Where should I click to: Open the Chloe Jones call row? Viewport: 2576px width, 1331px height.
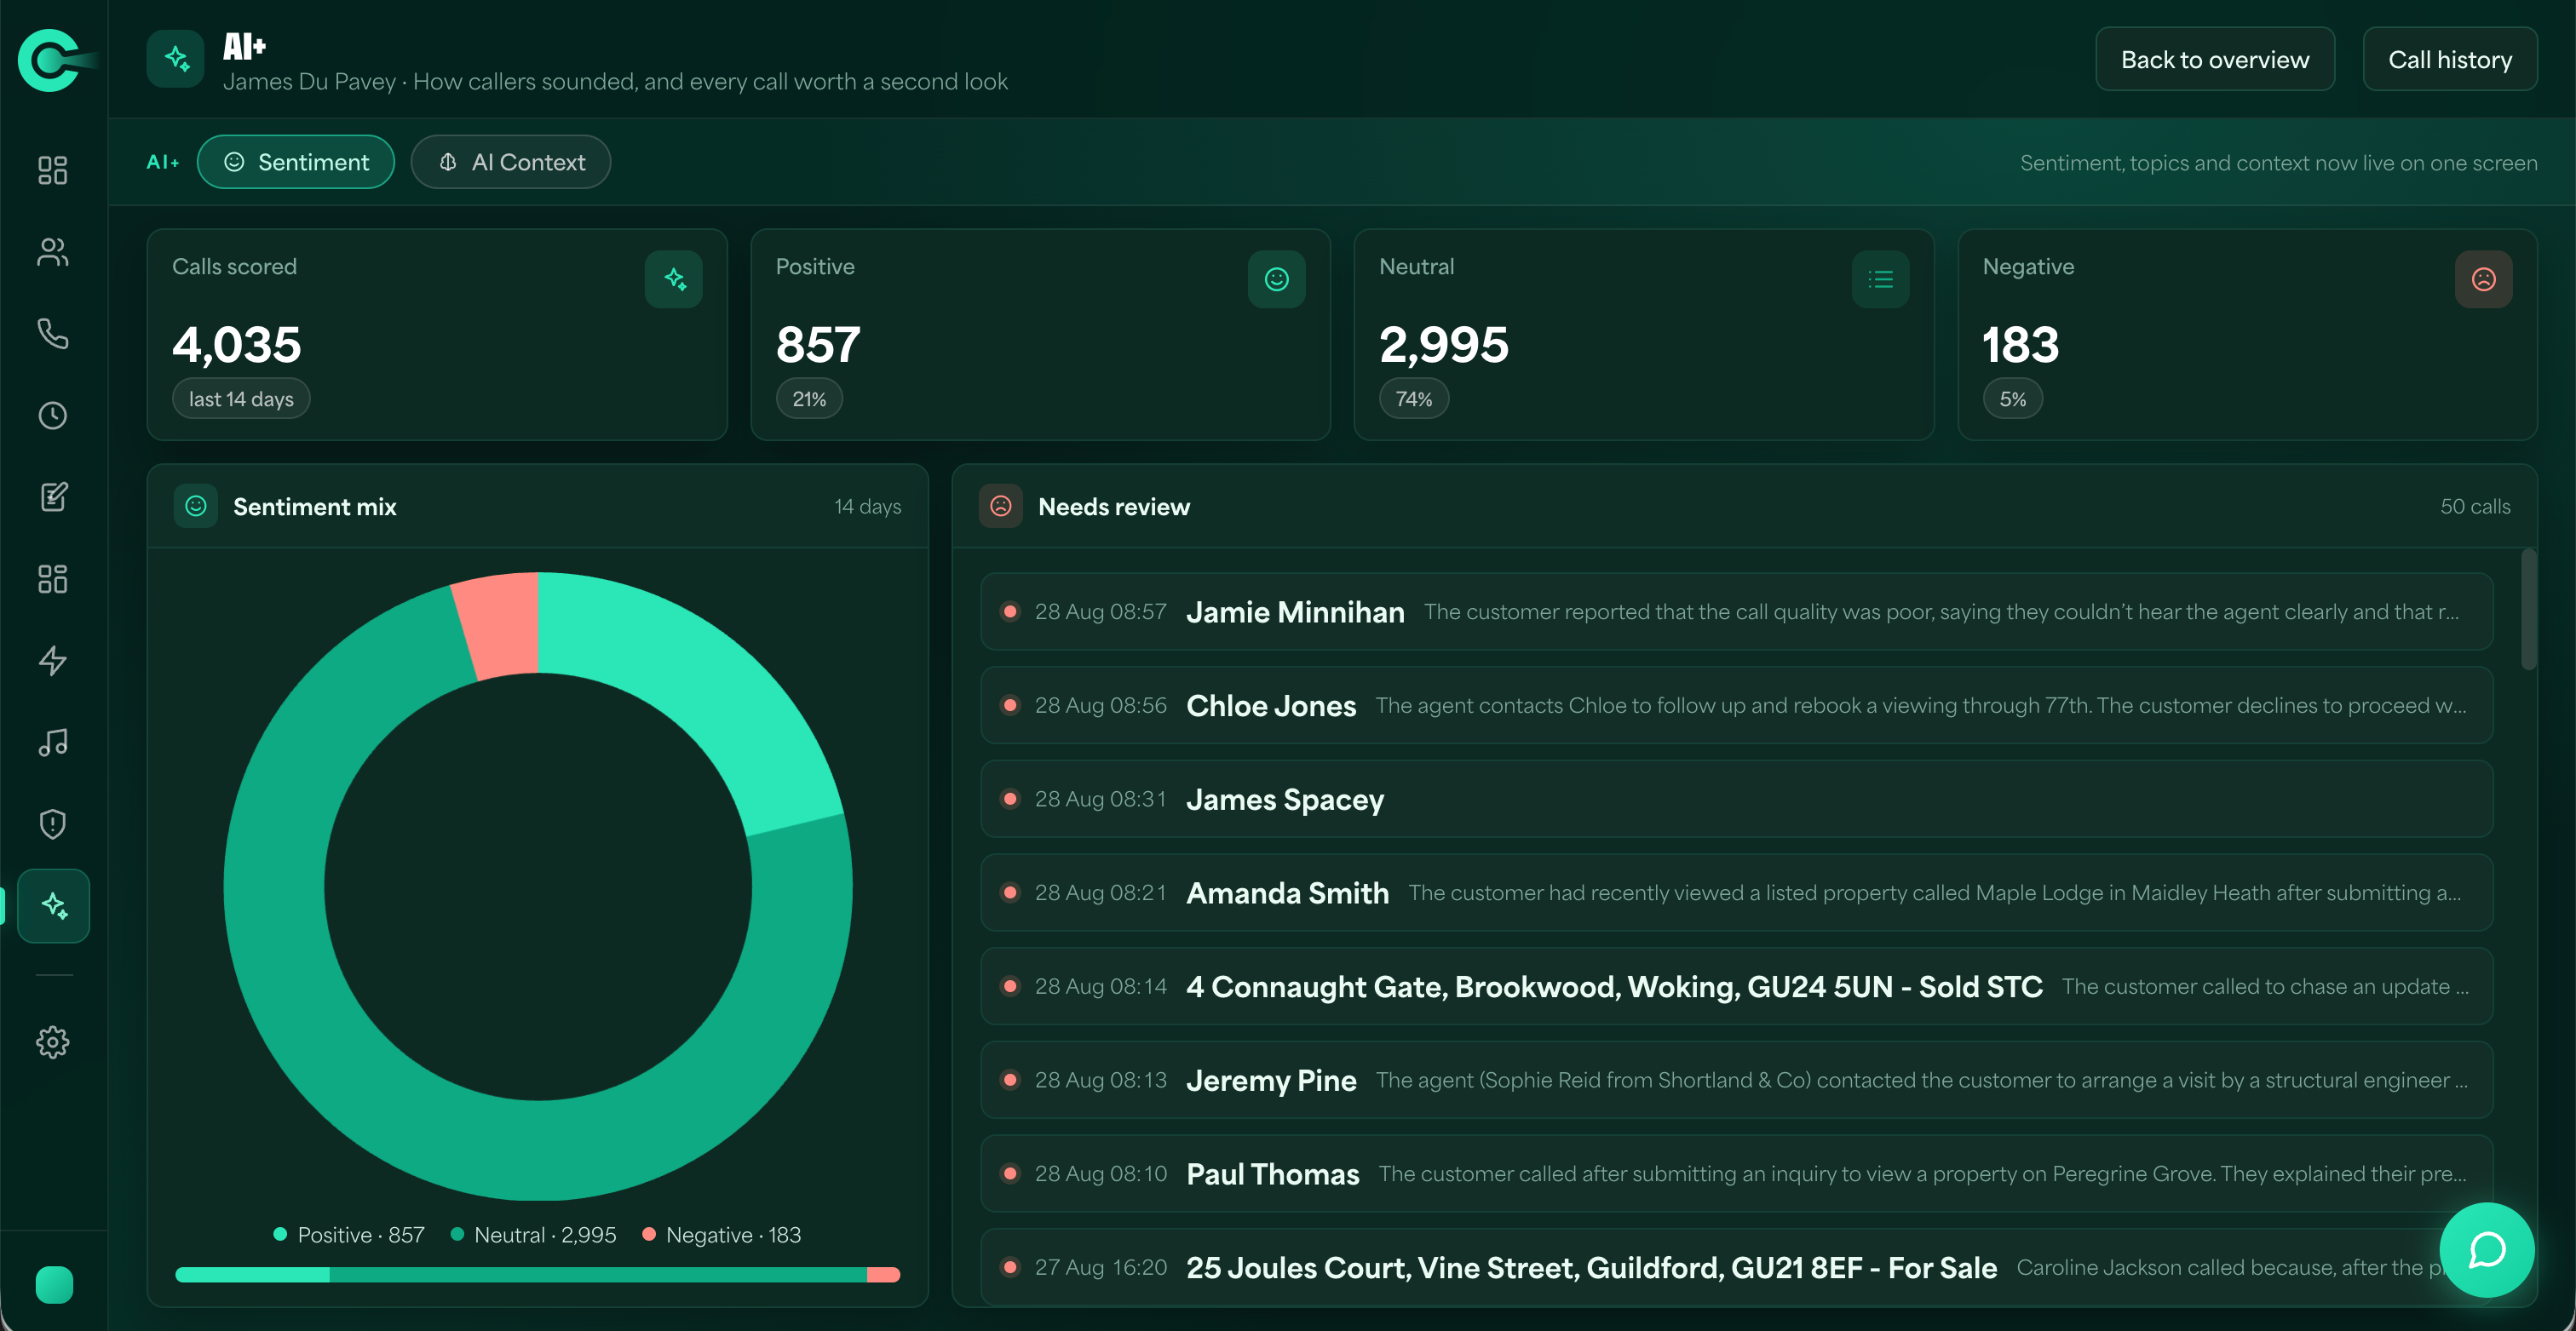tap(1737, 705)
